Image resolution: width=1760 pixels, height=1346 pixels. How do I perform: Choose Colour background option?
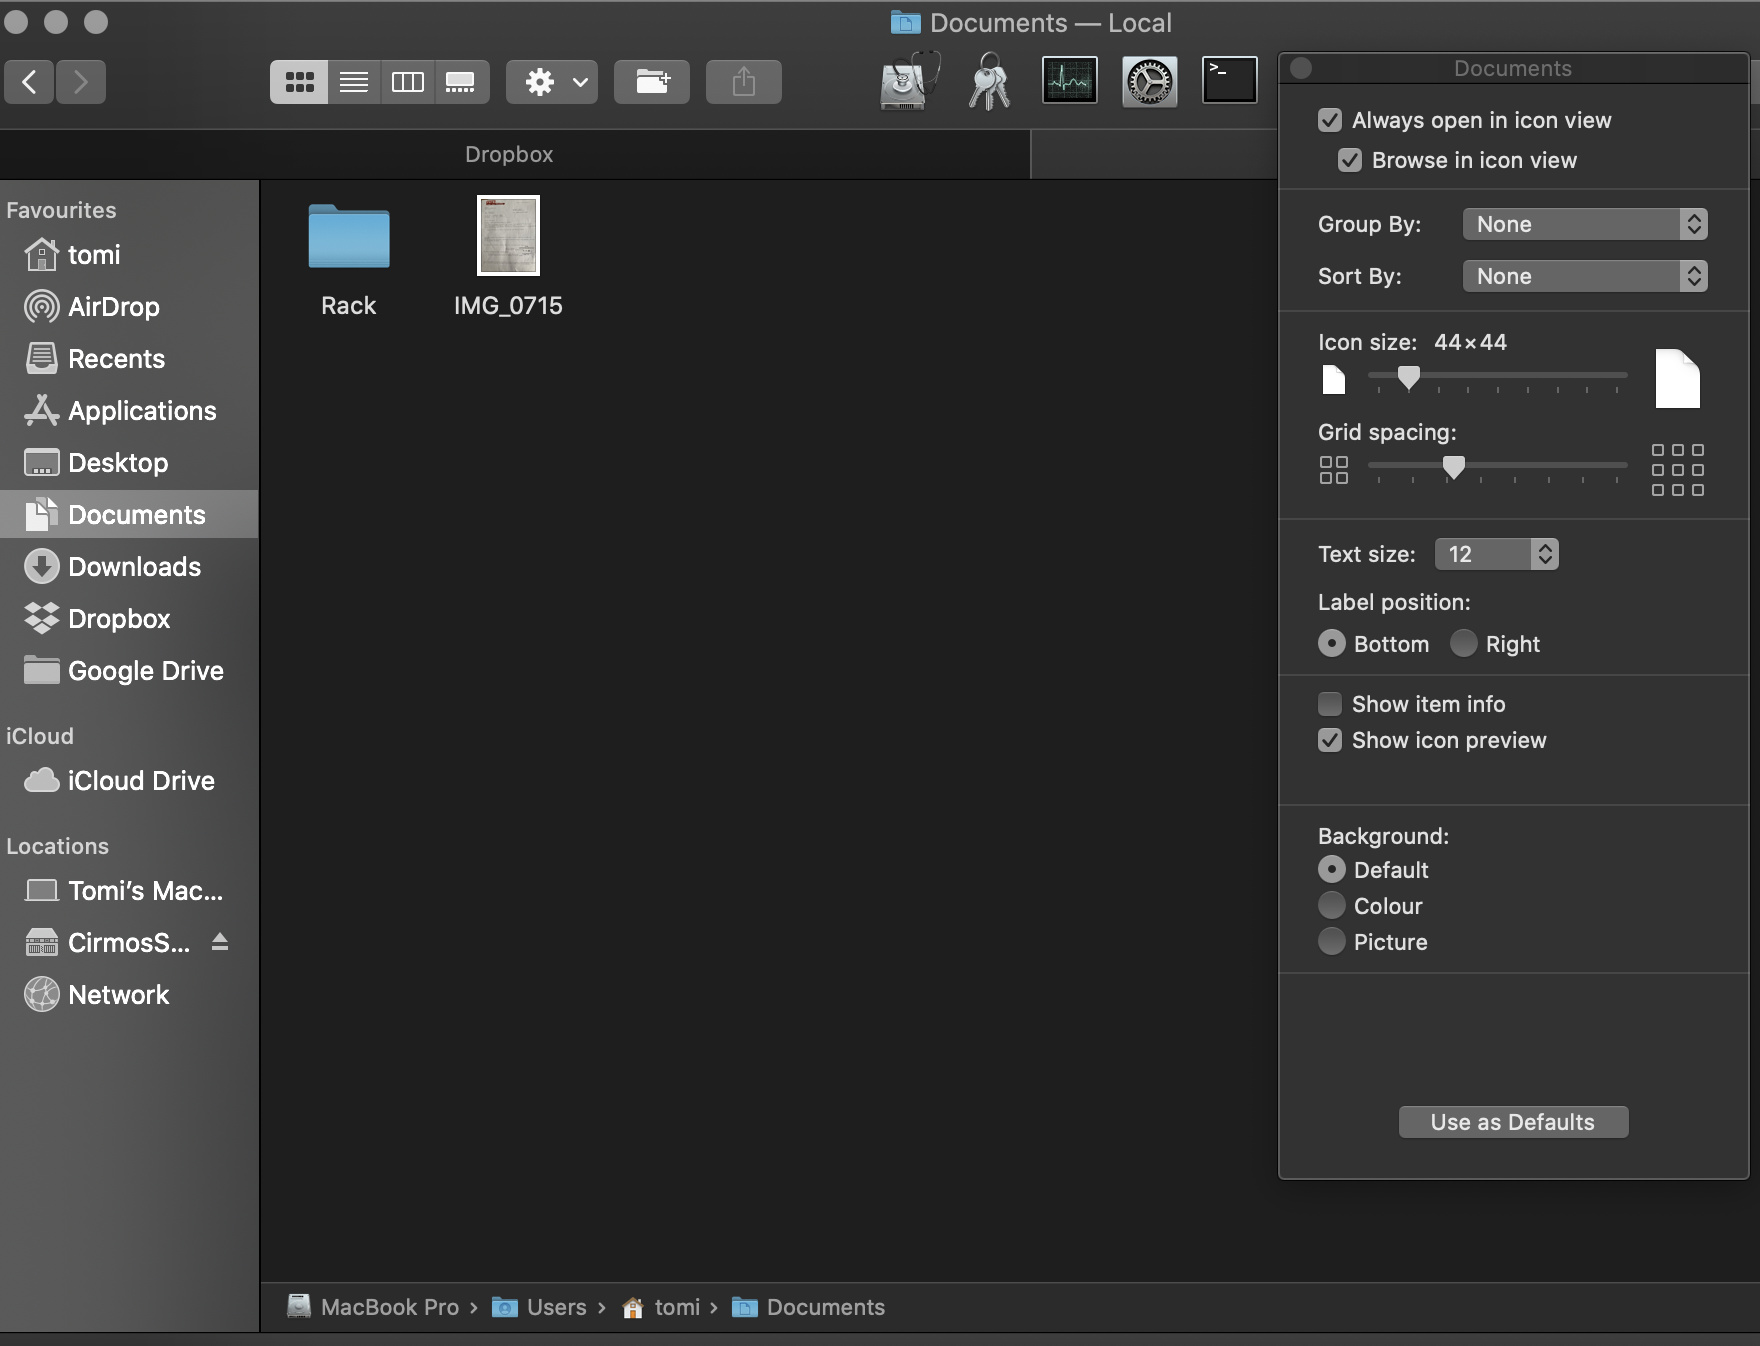pyautogui.click(x=1332, y=906)
